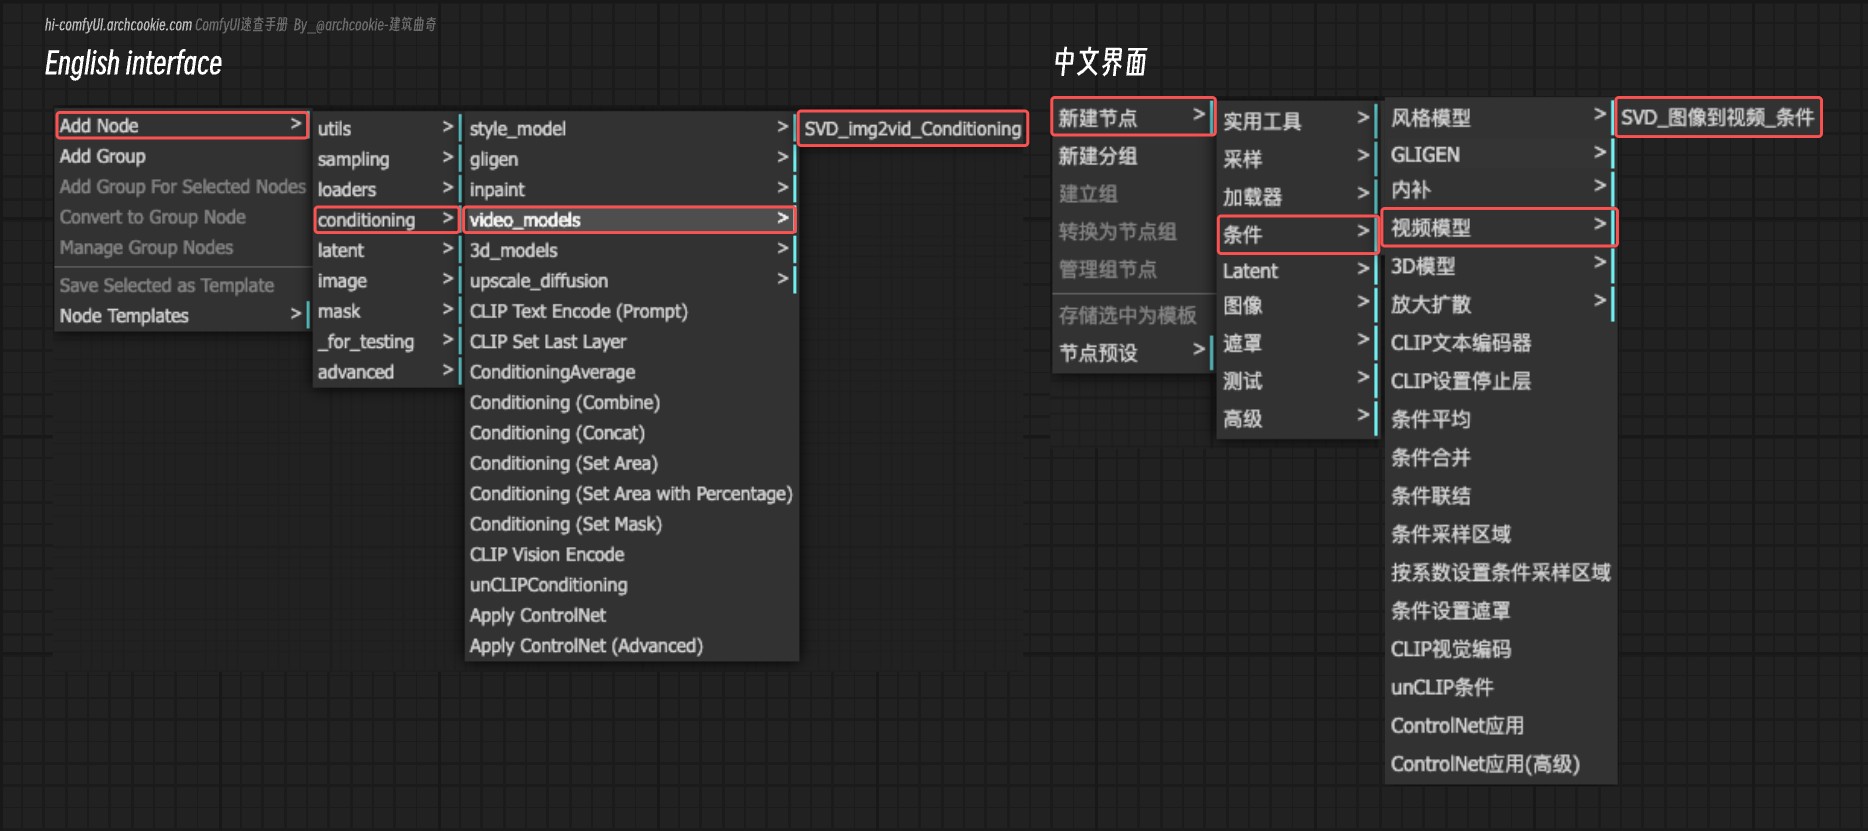Choose Add Group in English menu

pos(181,156)
